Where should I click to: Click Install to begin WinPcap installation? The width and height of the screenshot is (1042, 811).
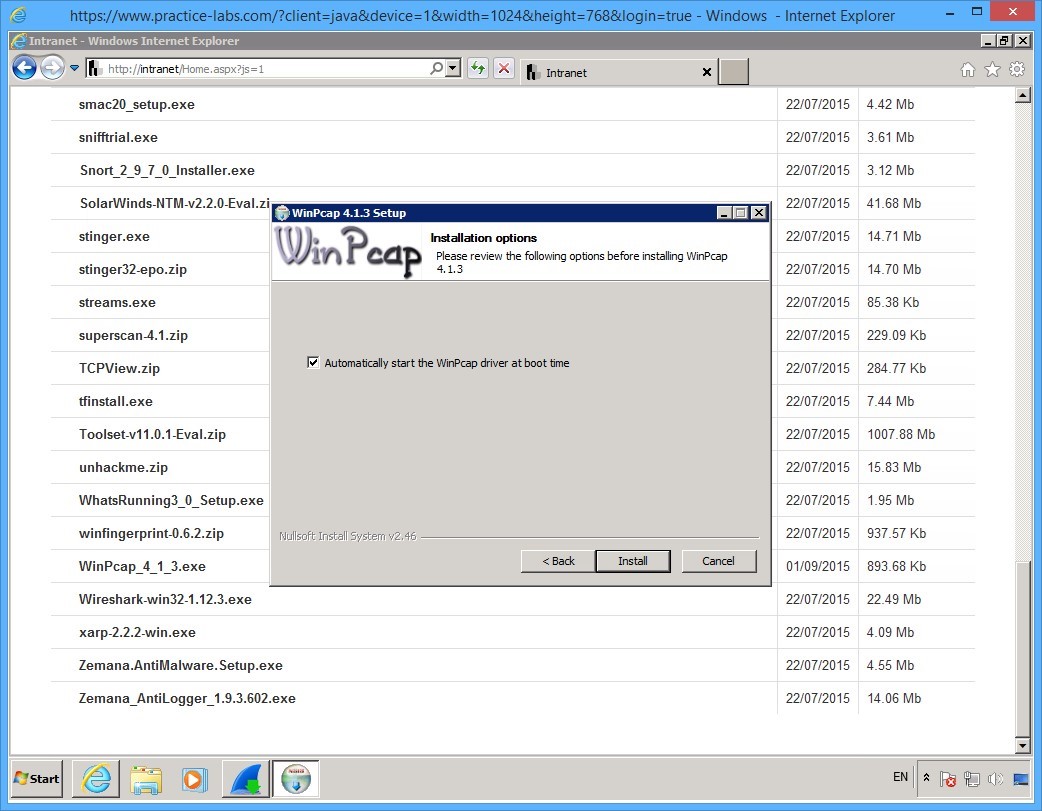pyautogui.click(x=633, y=561)
